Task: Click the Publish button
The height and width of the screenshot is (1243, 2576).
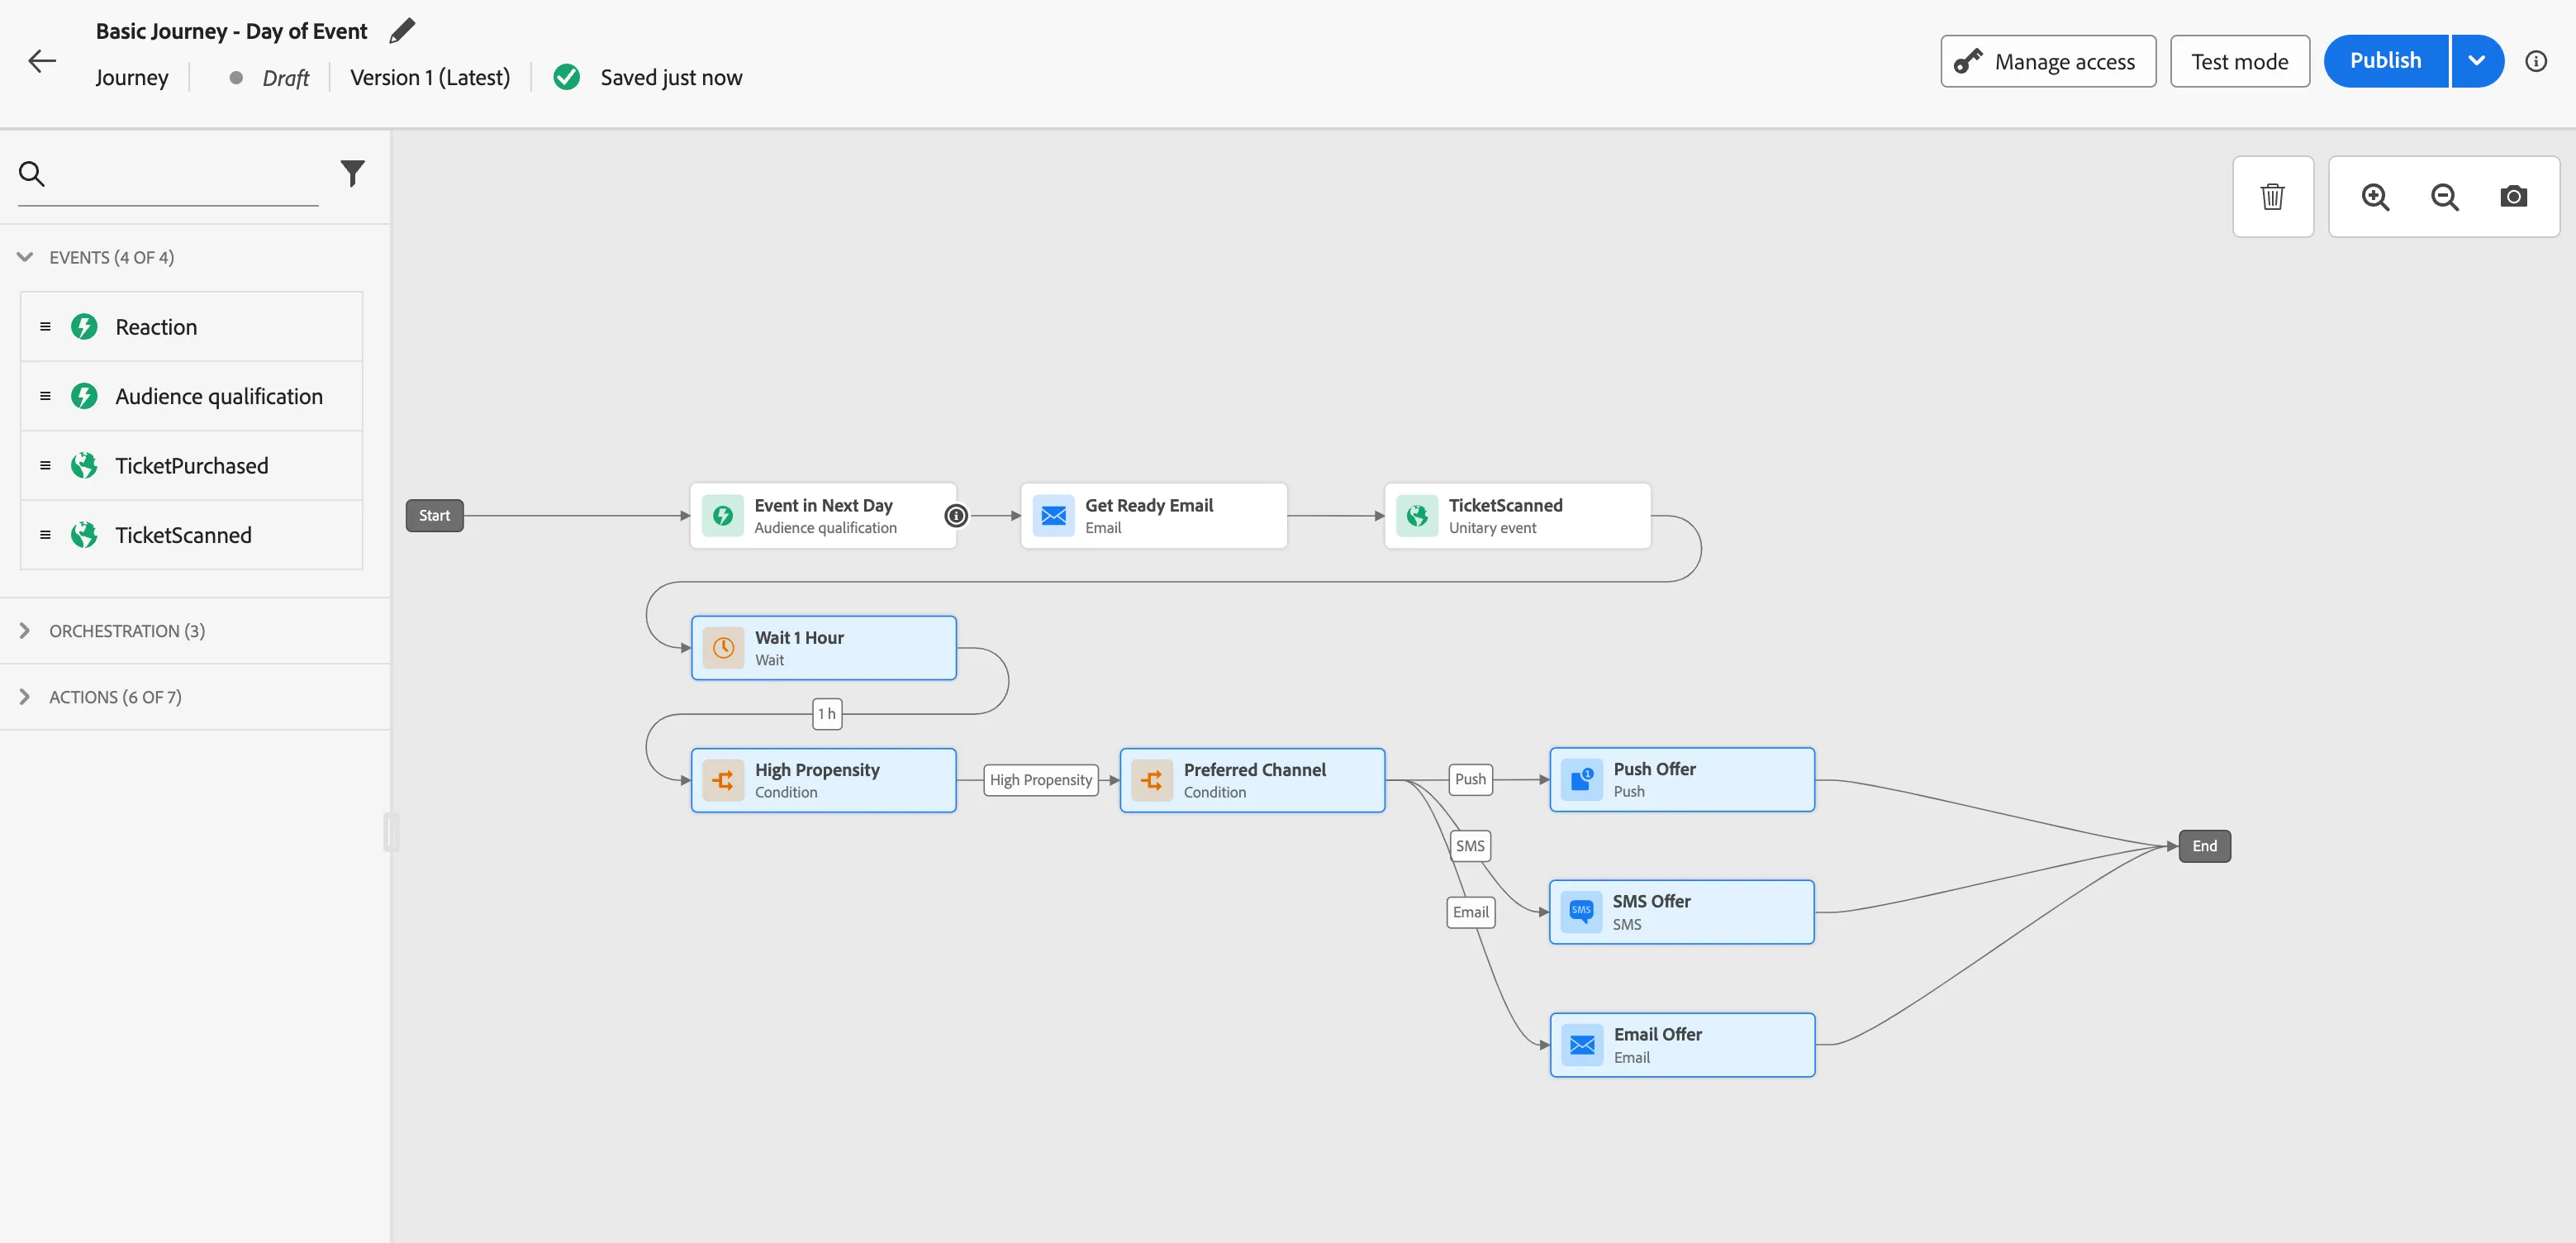Action: [x=2385, y=61]
